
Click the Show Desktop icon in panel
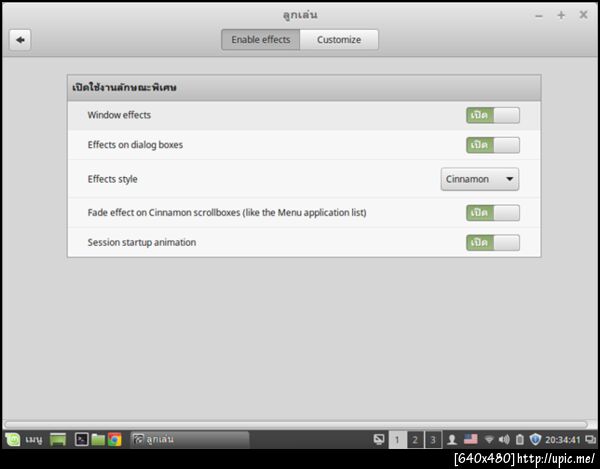(58, 440)
